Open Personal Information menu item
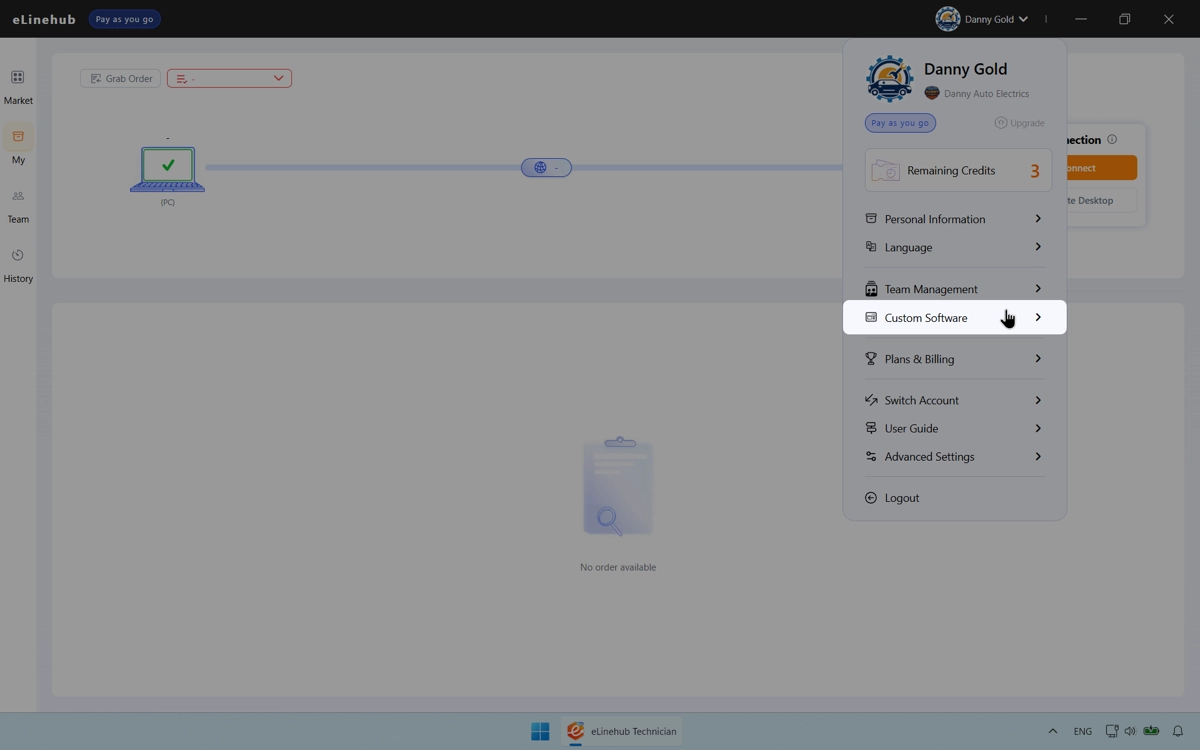 click(955, 219)
